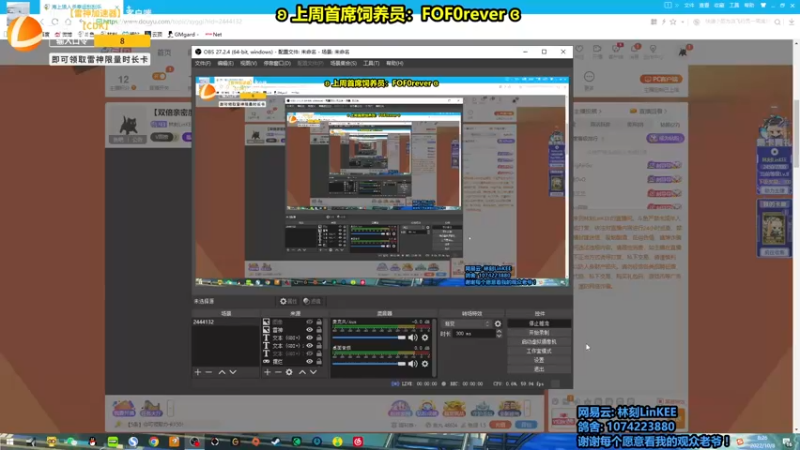Open the 工具(T) menu in OBS
Image resolution: width=800 pixels, height=450 pixels.
click(x=371, y=63)
